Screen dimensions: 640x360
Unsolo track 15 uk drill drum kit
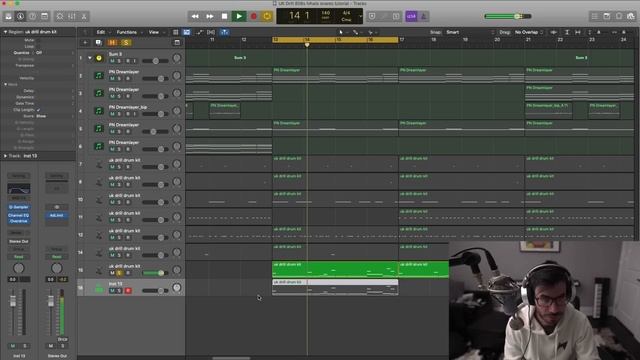(119, 273)
